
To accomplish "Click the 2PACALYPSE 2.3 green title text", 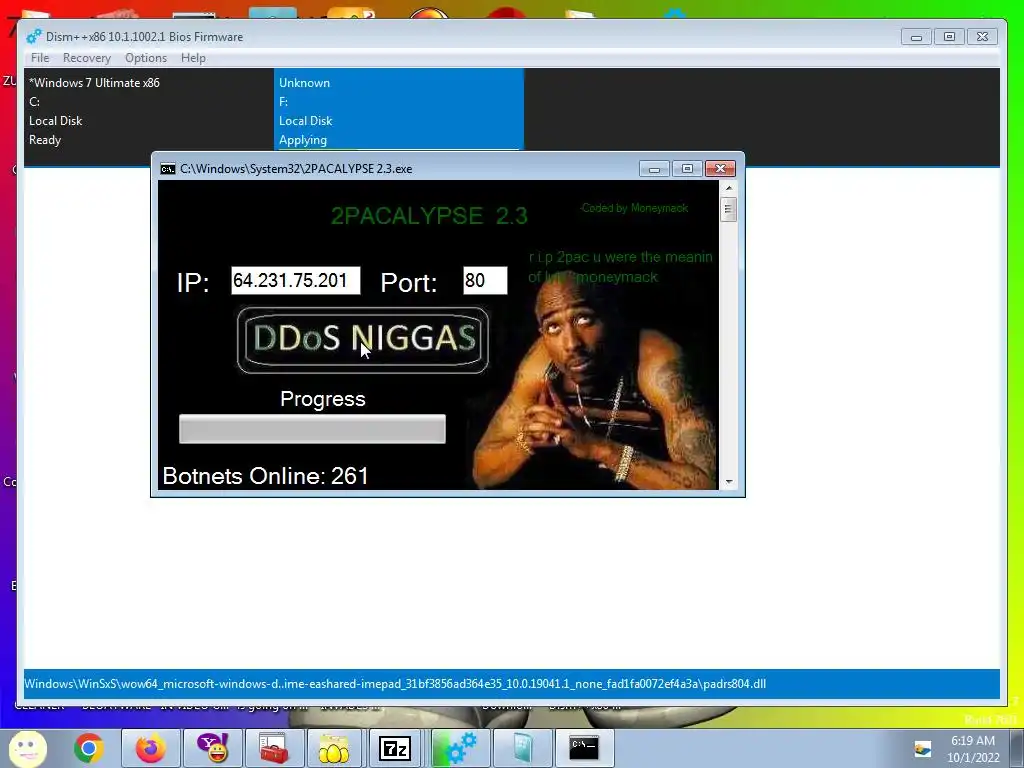I will 429,216.
